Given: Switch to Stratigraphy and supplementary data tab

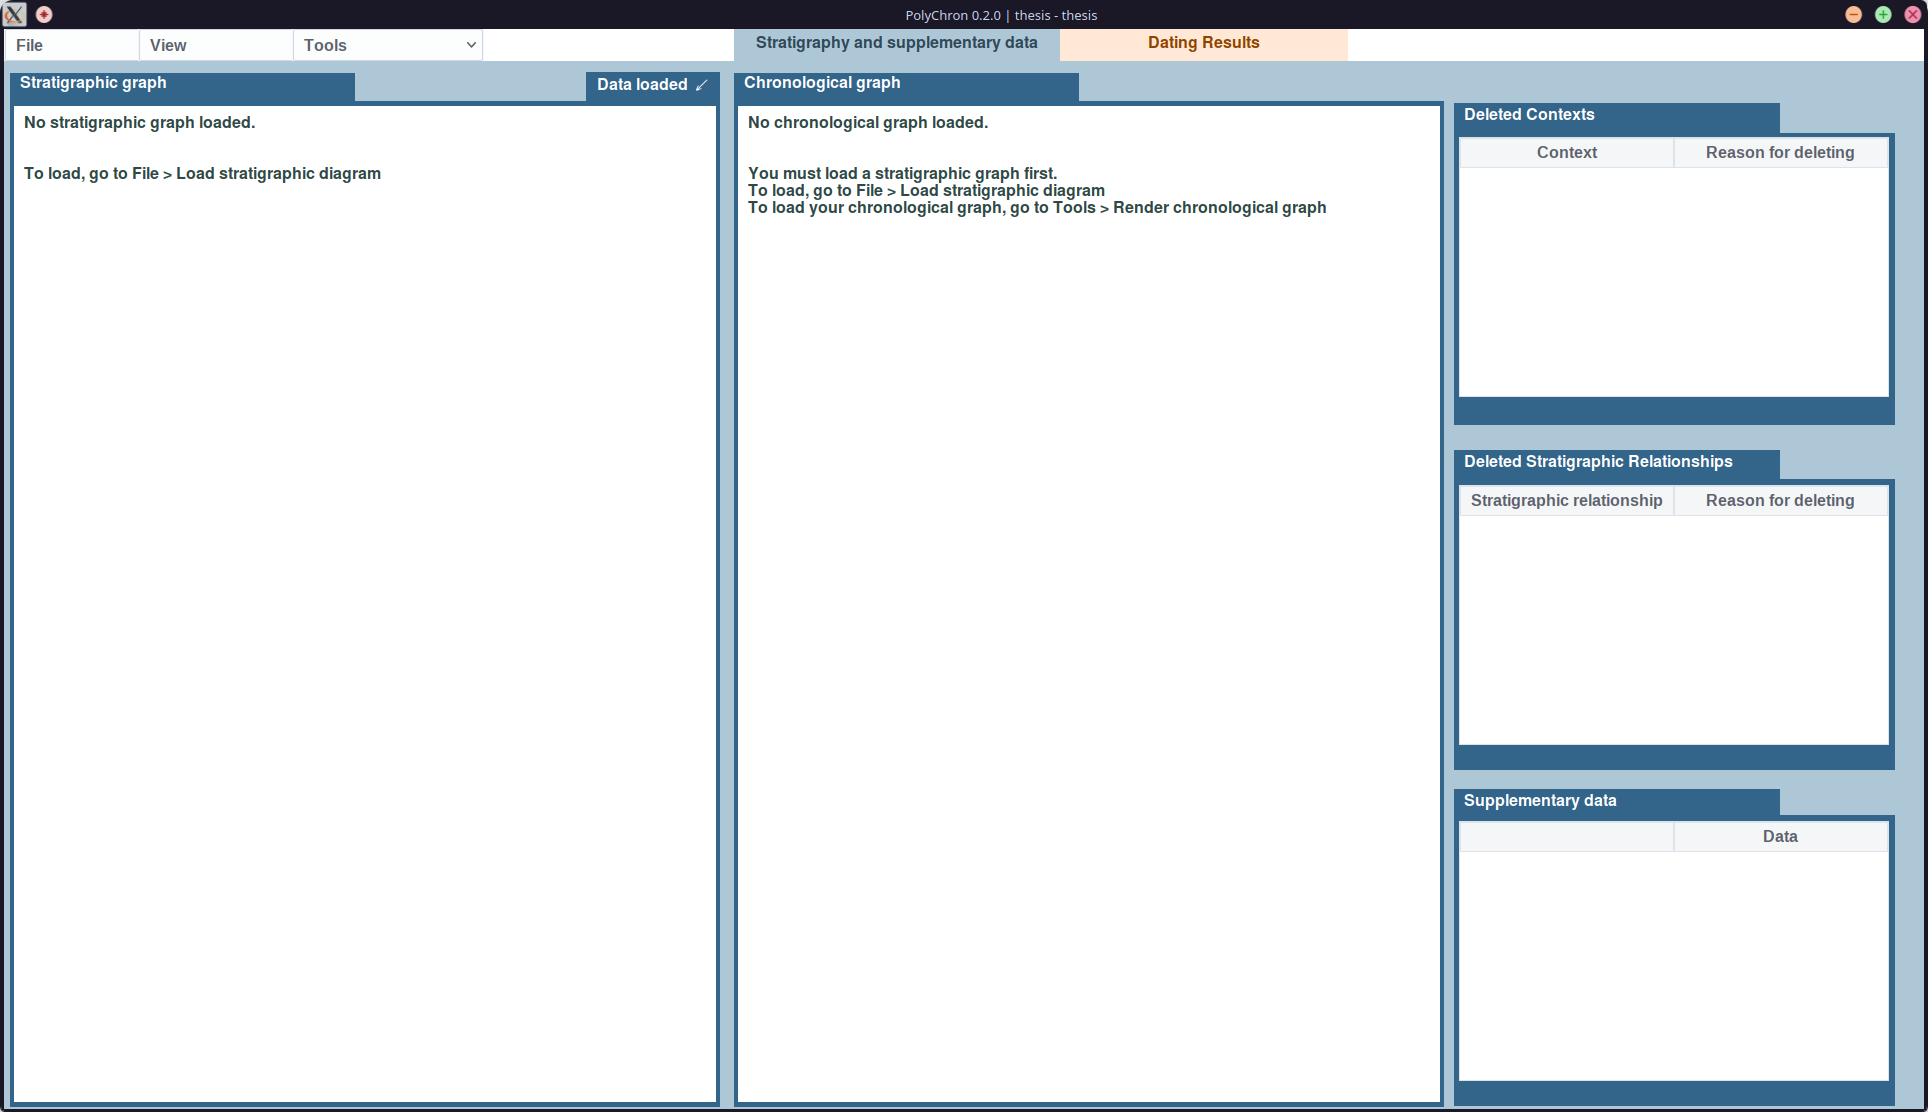Looking at the screenshot, I should (896, 43).
